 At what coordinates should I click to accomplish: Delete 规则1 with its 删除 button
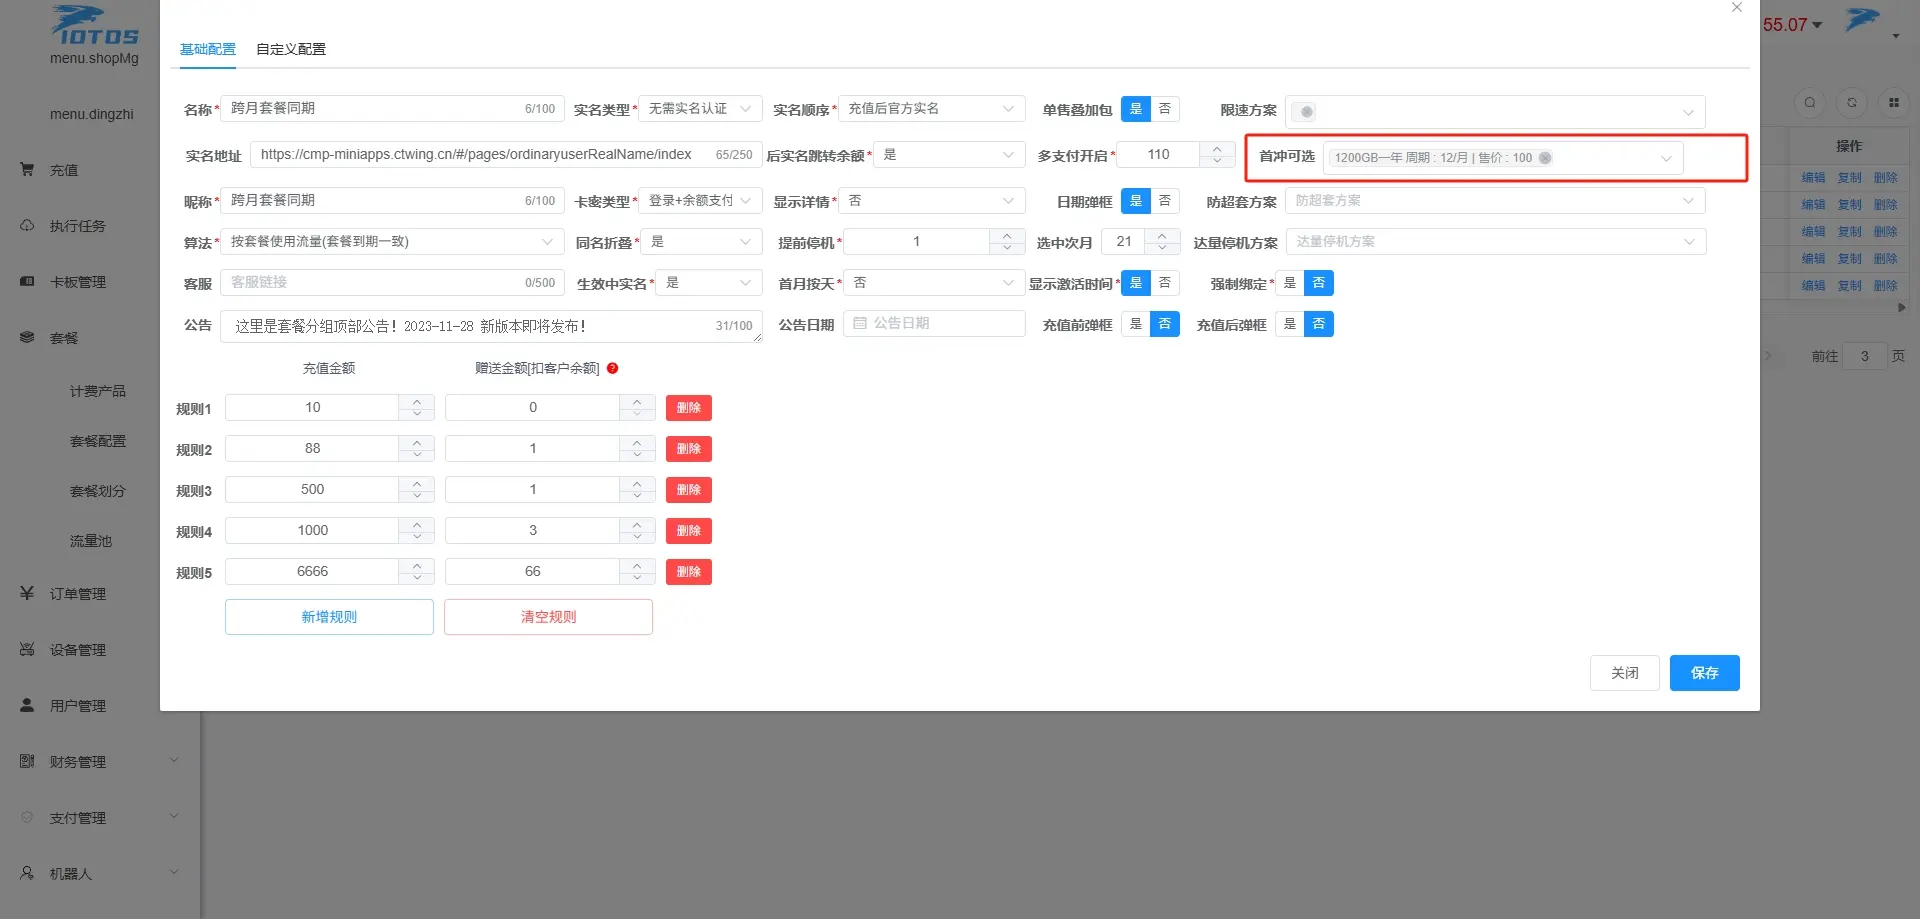pyautogui.click(x=689, y=408)
